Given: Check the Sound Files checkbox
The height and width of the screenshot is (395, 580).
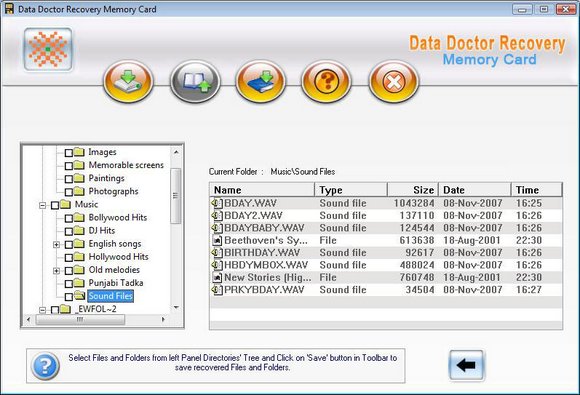Looking at the screenshot, I should point(69,297).
